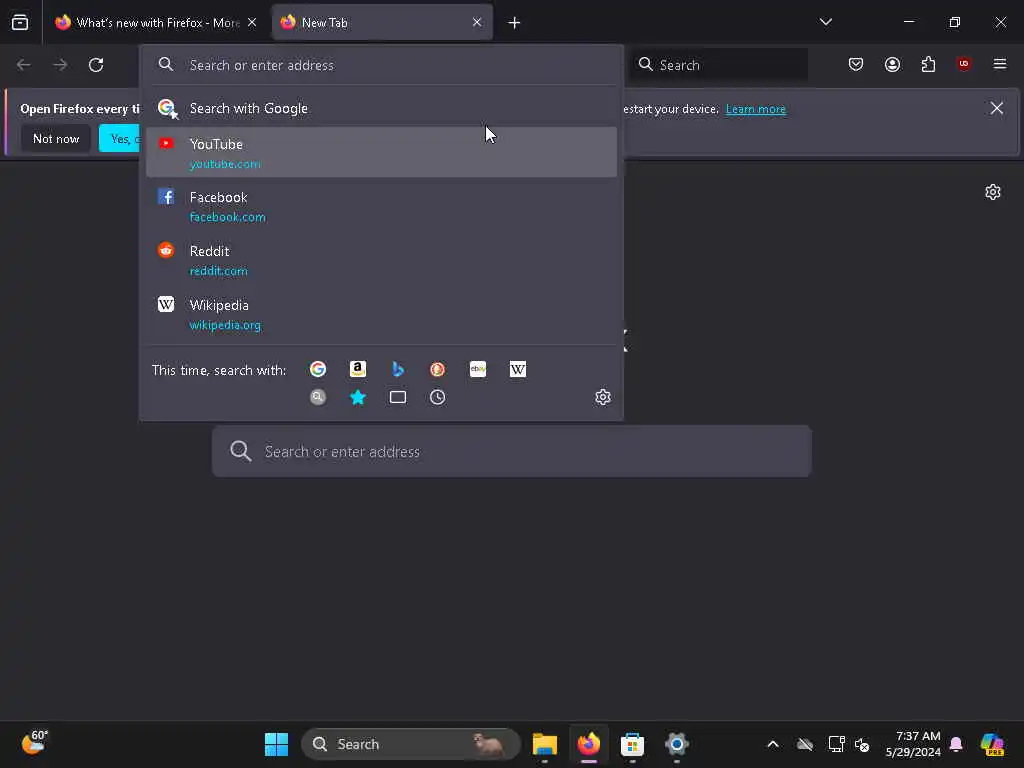
Task: Open a new tab with plus button
Action: [514, 23]
